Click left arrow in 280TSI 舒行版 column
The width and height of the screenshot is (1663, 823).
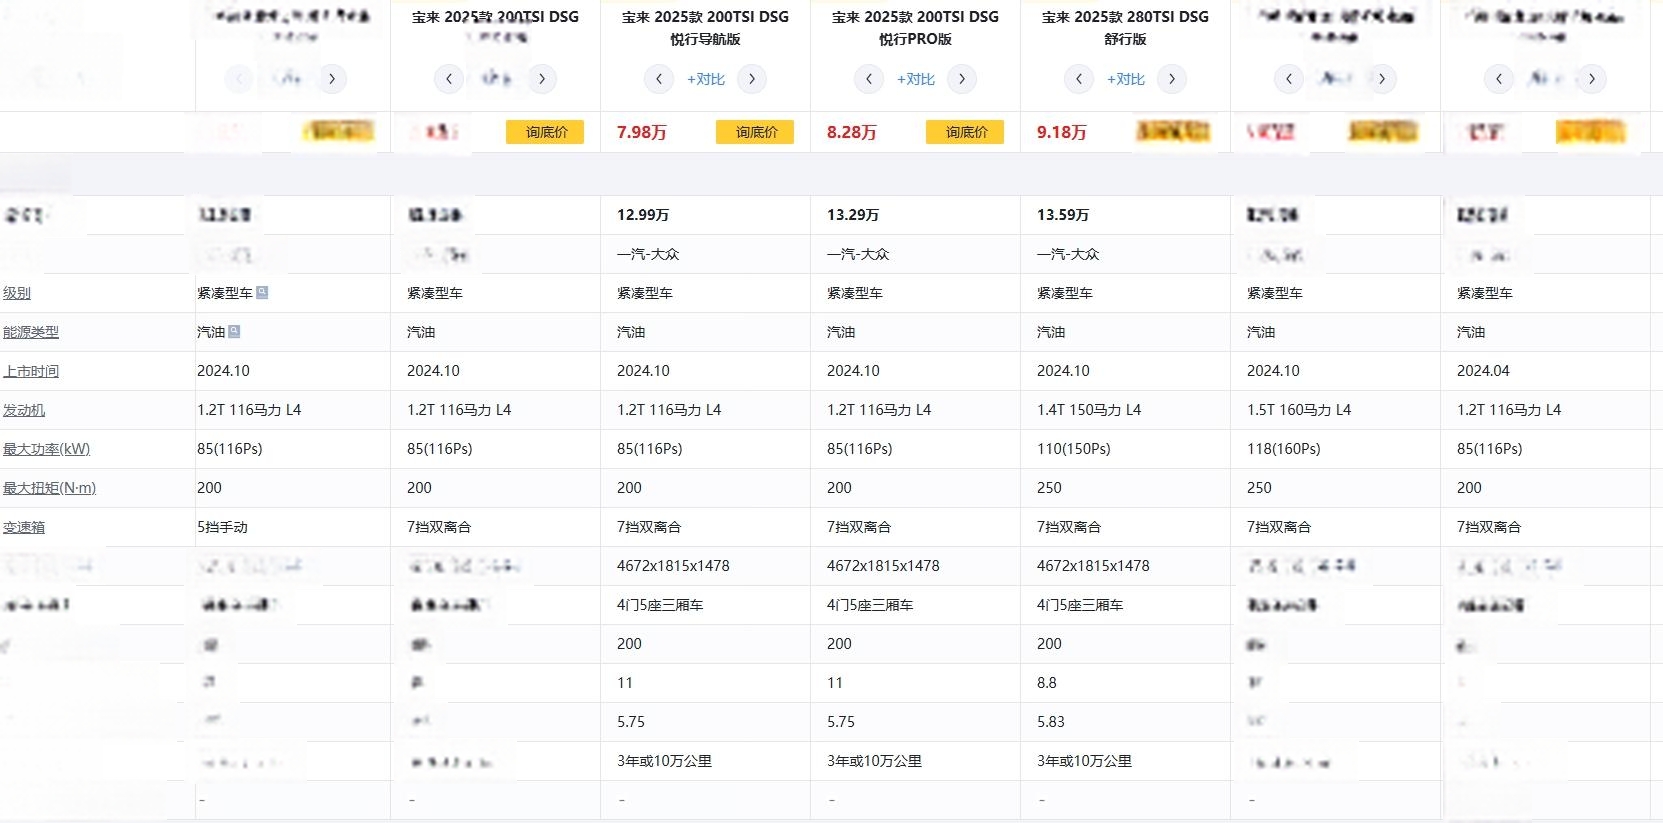(x=1079, y=79)
